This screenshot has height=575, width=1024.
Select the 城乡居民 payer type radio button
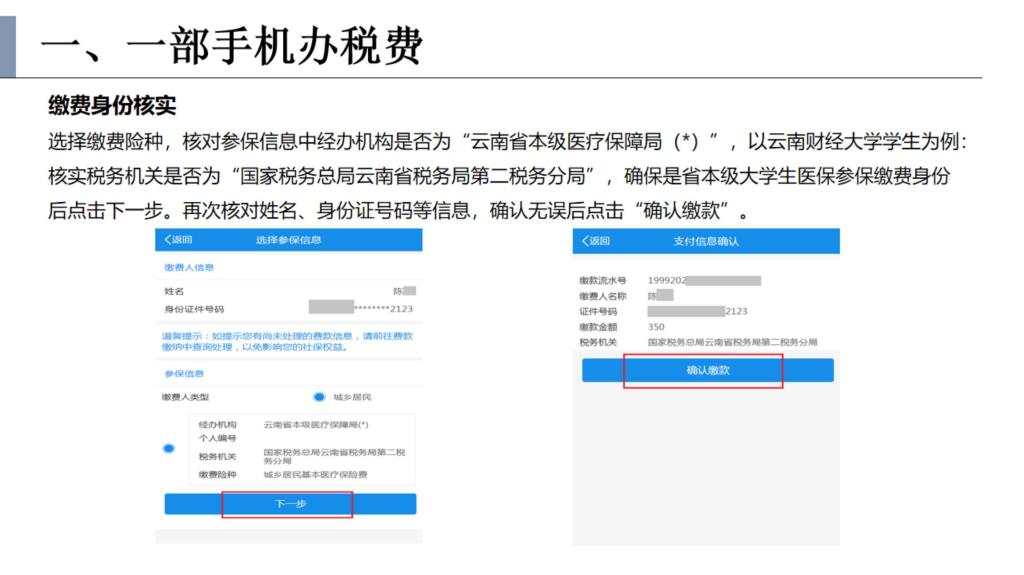click(320, 397)
